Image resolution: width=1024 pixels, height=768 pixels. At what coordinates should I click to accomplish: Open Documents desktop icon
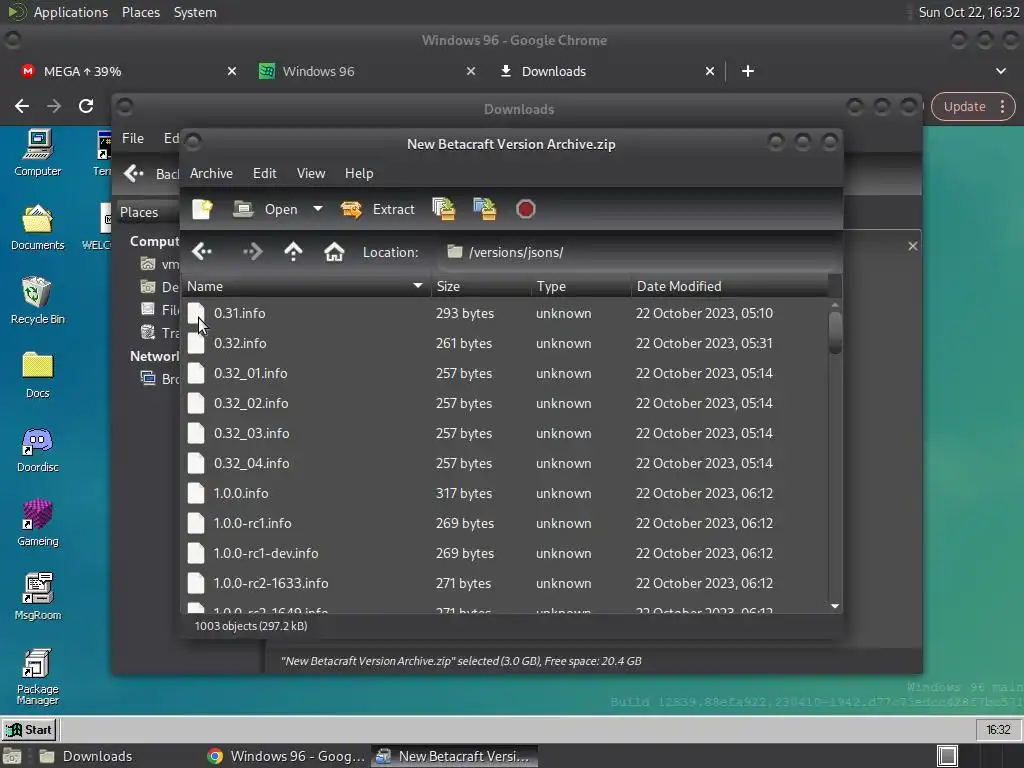click(37, 227)
